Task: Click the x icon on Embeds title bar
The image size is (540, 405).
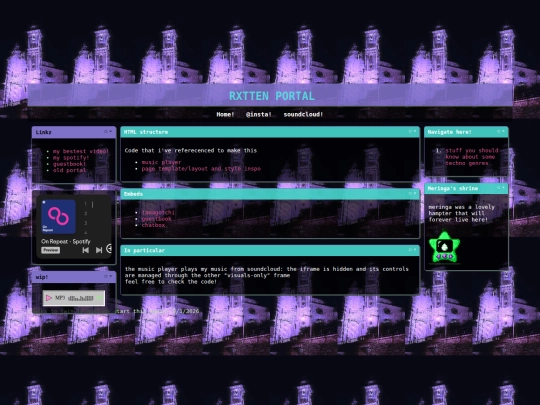Action: [415, 194]
